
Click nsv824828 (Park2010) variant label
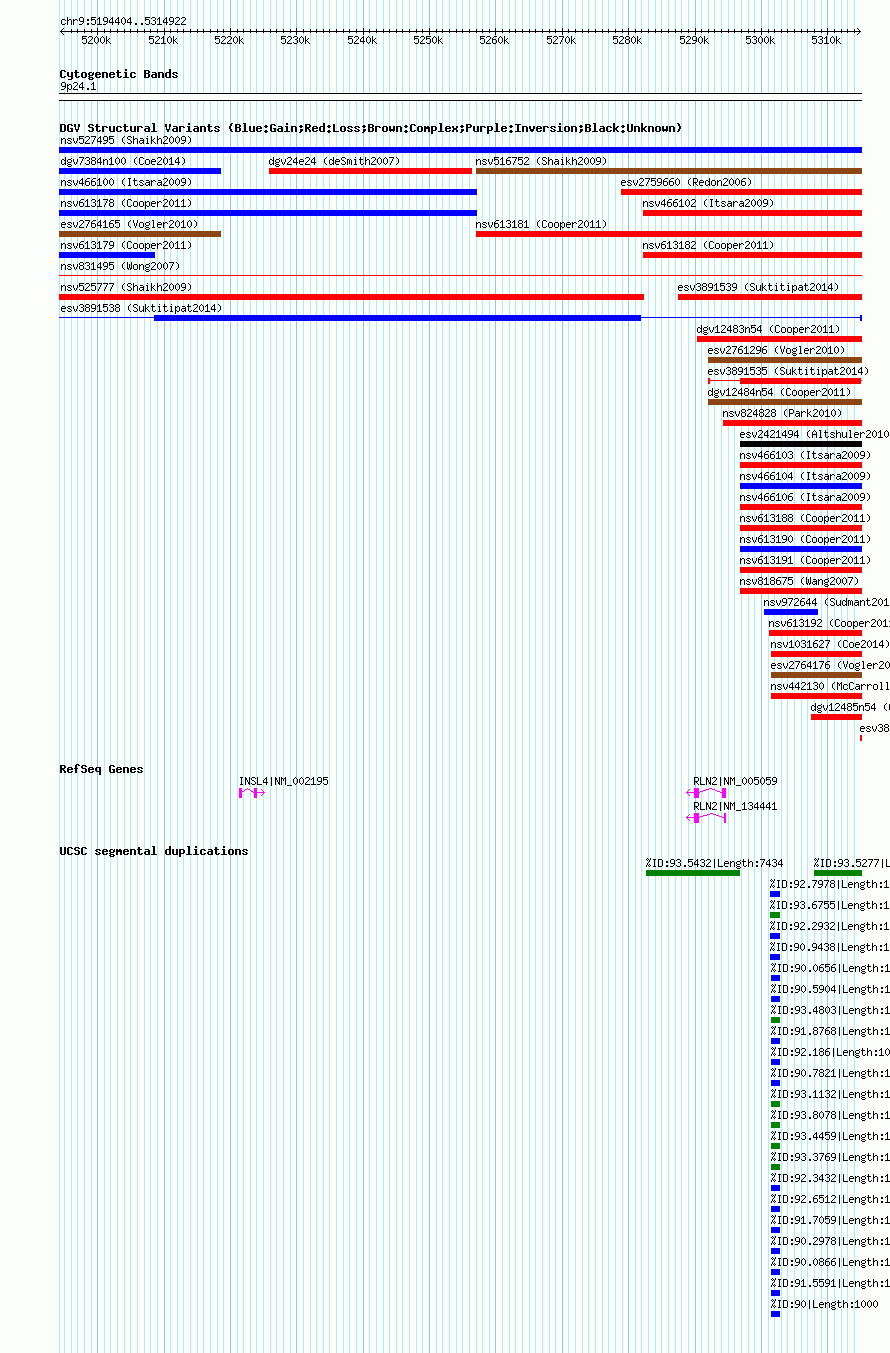[782, 413]
